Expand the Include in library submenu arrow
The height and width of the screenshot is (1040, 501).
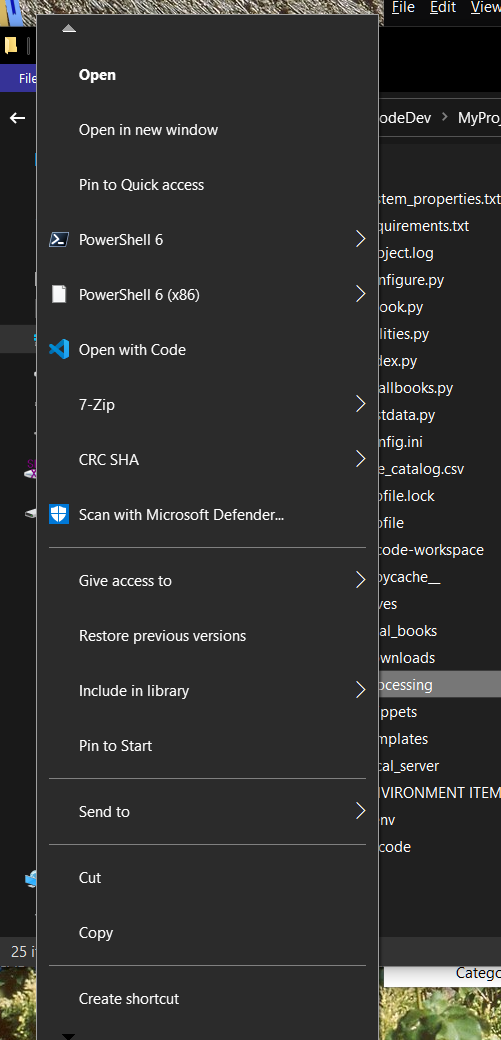(x=360, y=690)
